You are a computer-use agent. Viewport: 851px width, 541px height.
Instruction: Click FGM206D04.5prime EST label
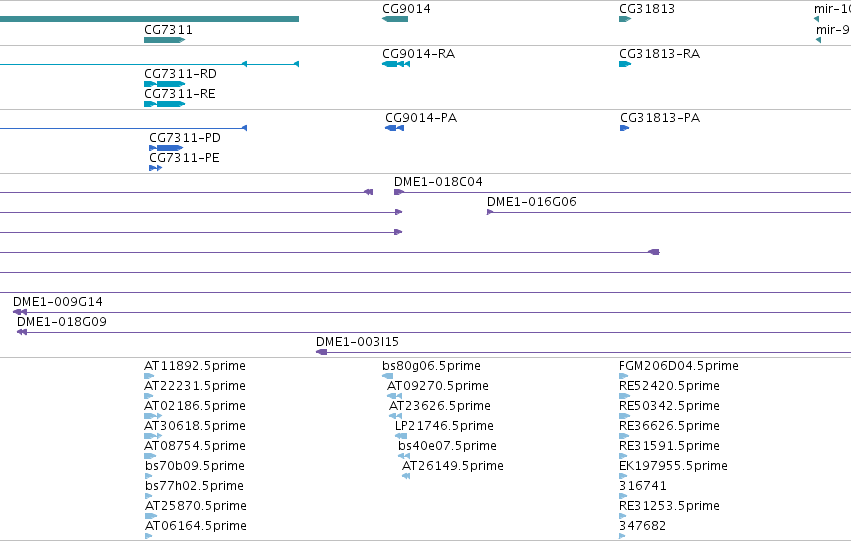pos(679,366)
